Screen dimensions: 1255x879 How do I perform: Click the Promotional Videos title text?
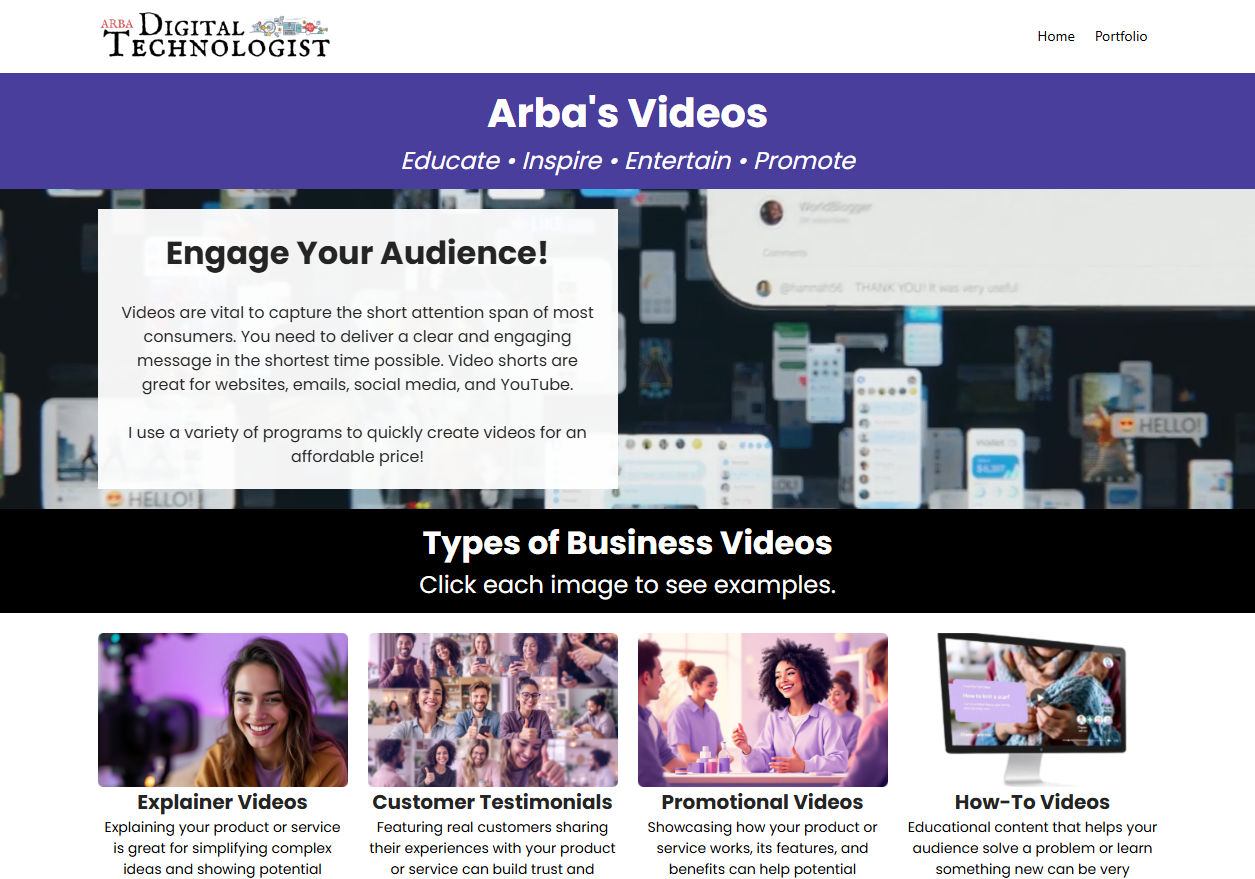coord(762,802)
